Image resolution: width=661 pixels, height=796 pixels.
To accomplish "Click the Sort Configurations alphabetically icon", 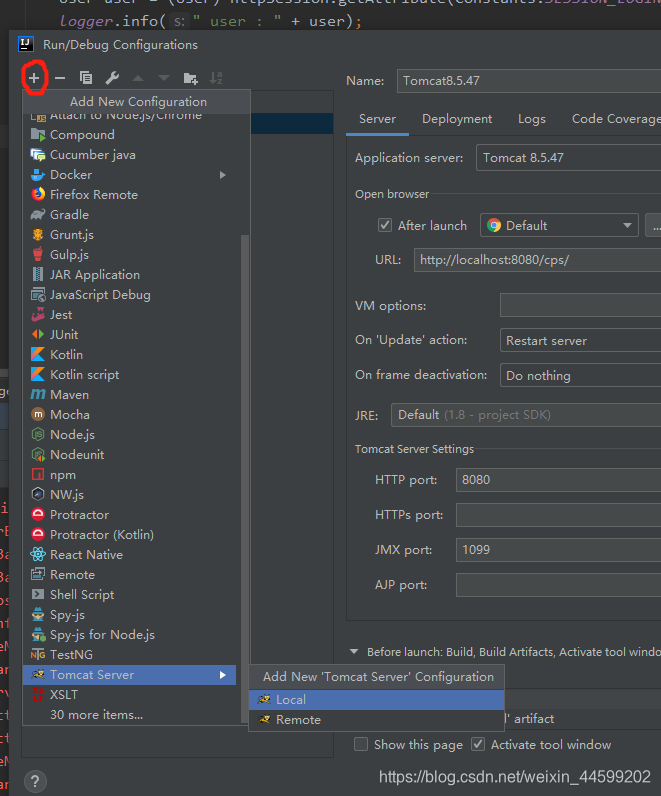I will pos(216,78).
